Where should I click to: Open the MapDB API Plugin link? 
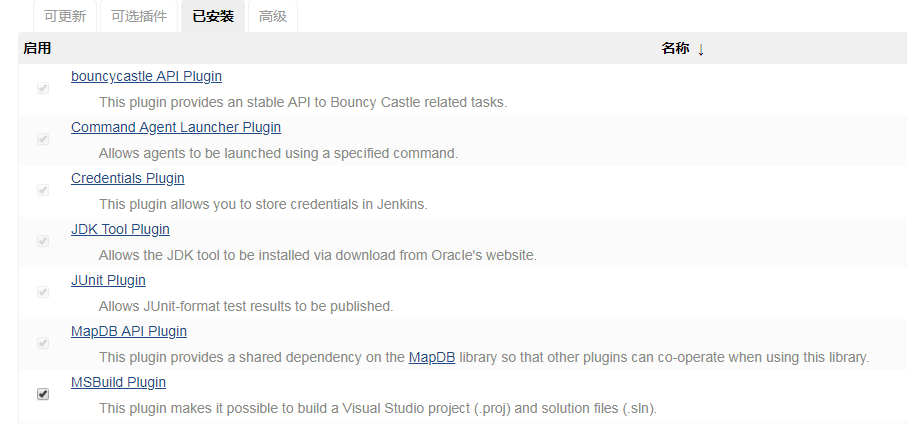click(129, 331)
